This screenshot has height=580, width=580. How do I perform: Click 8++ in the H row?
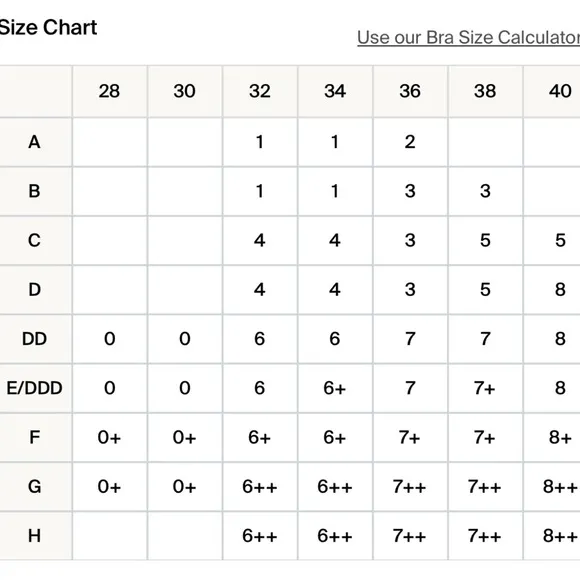560,536
